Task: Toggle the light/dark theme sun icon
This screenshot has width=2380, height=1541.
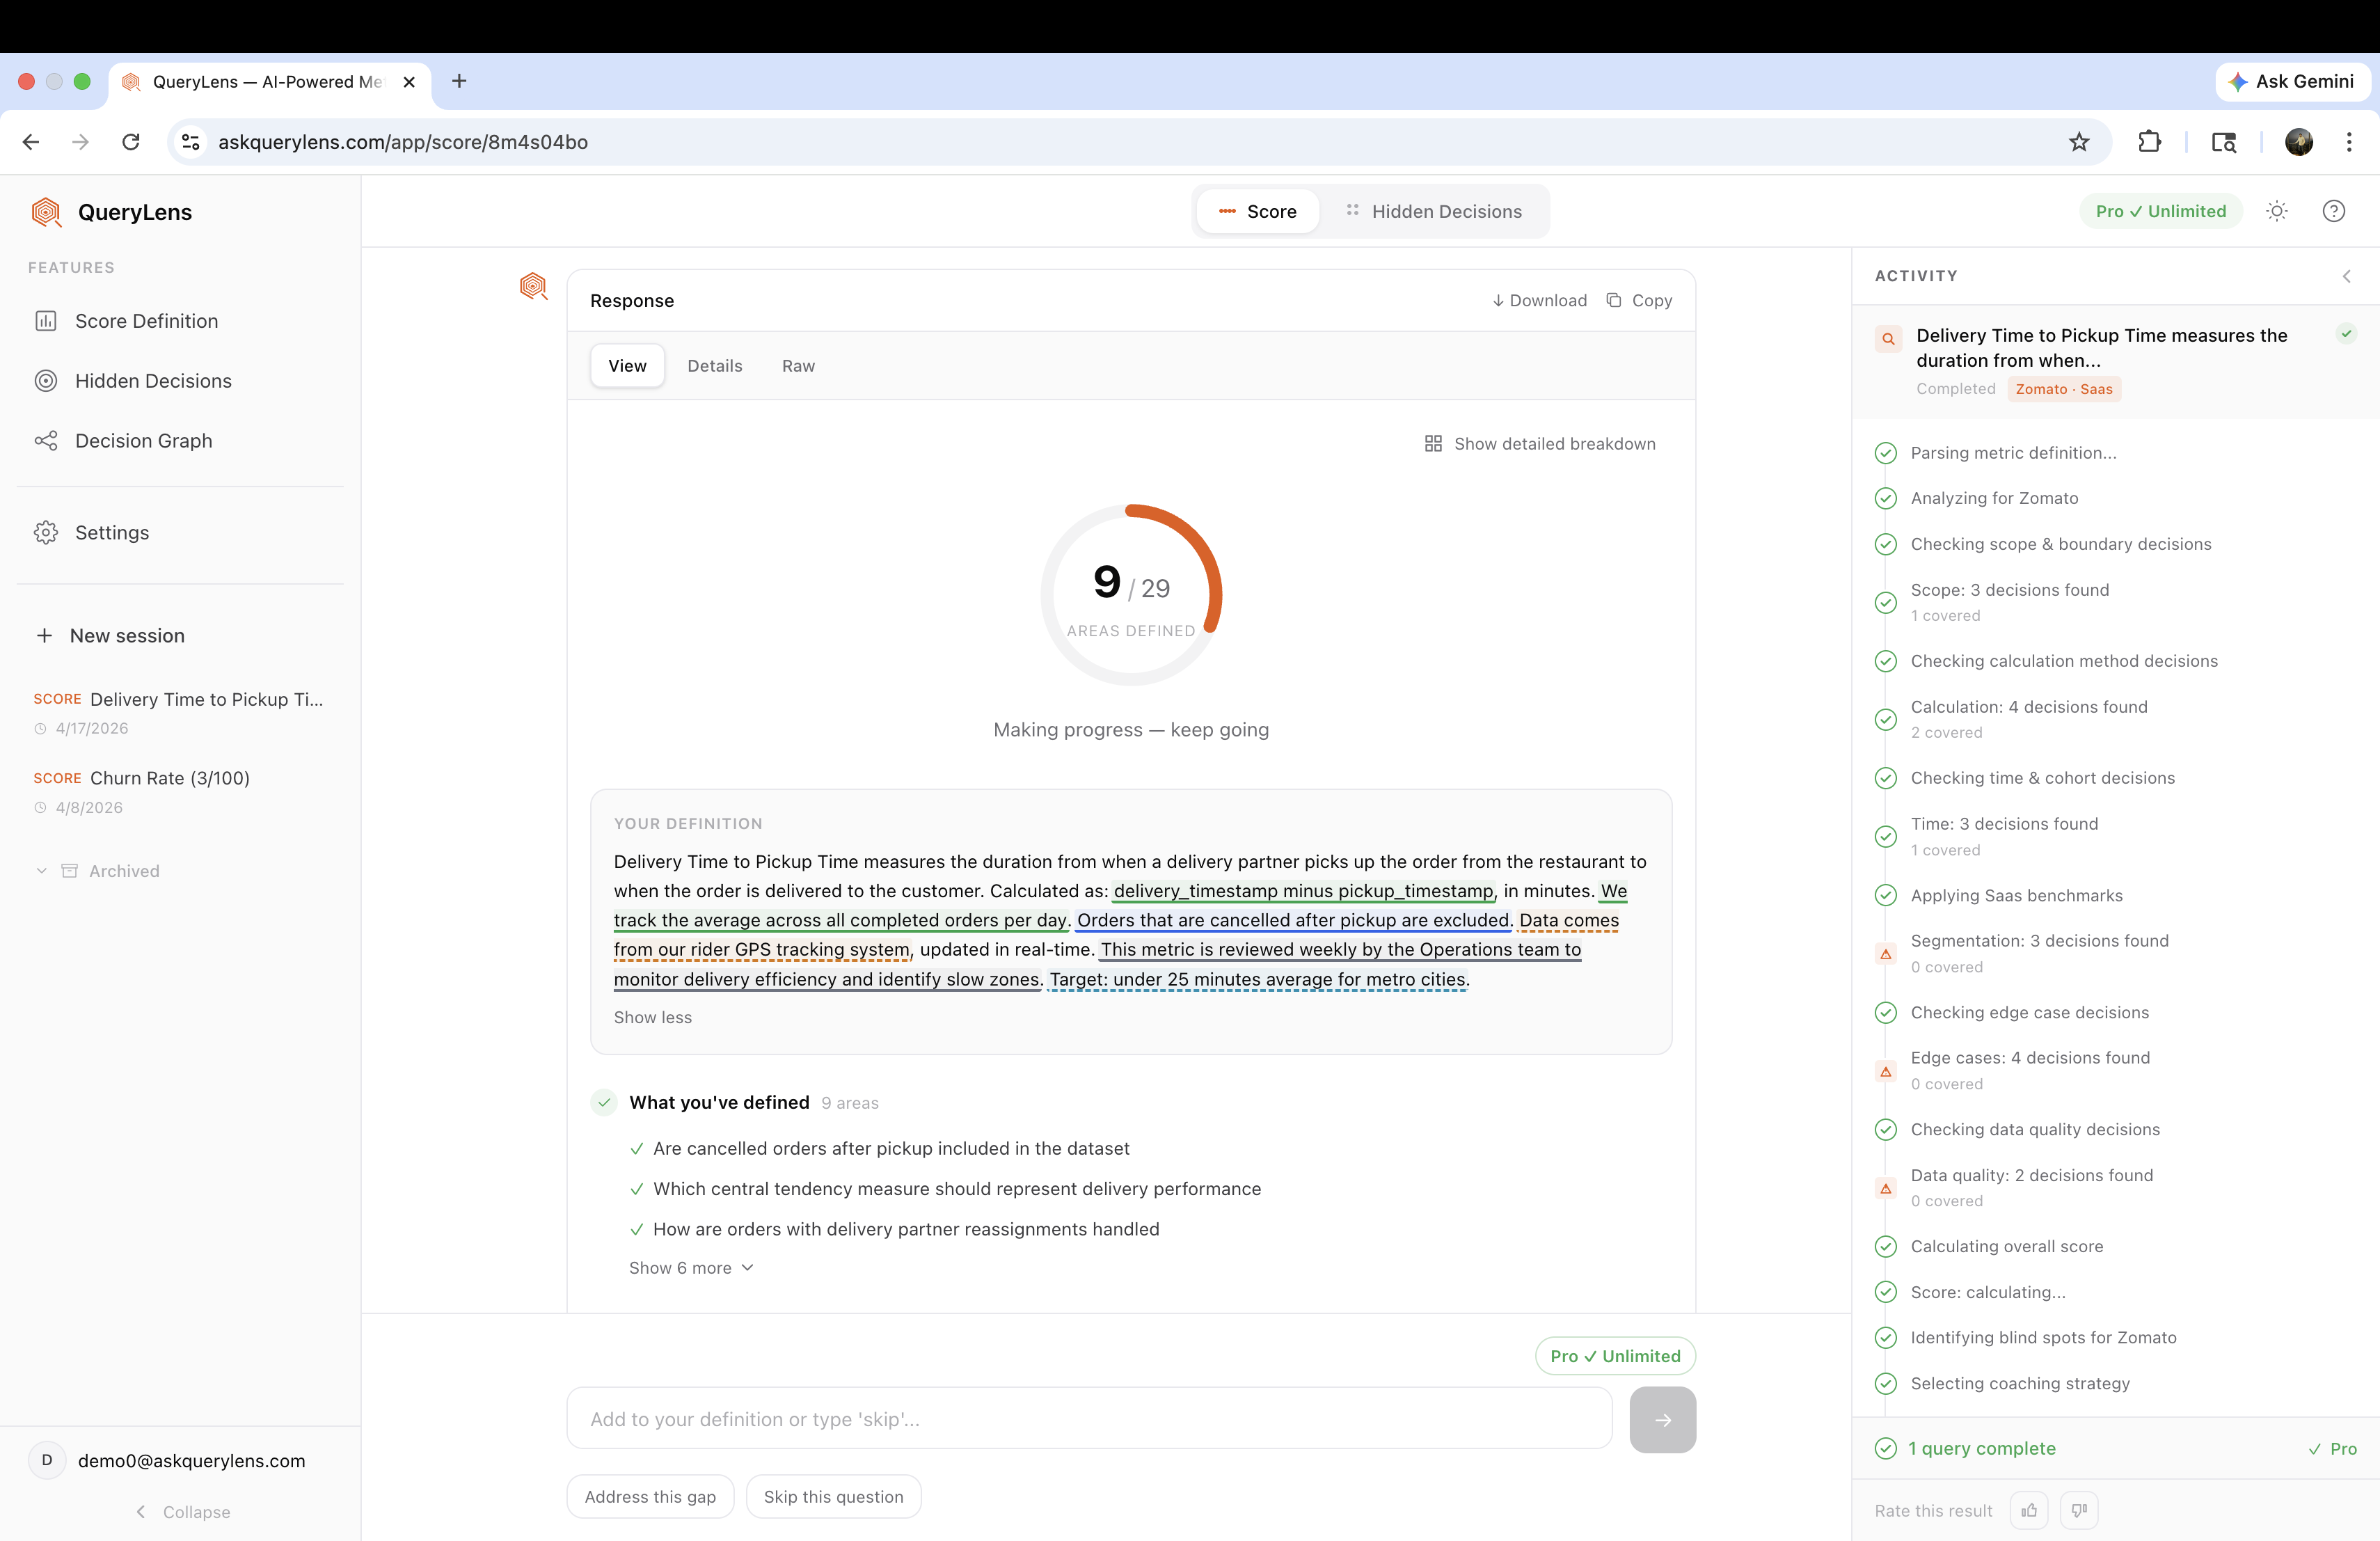Action: (x=2277, y=211)
